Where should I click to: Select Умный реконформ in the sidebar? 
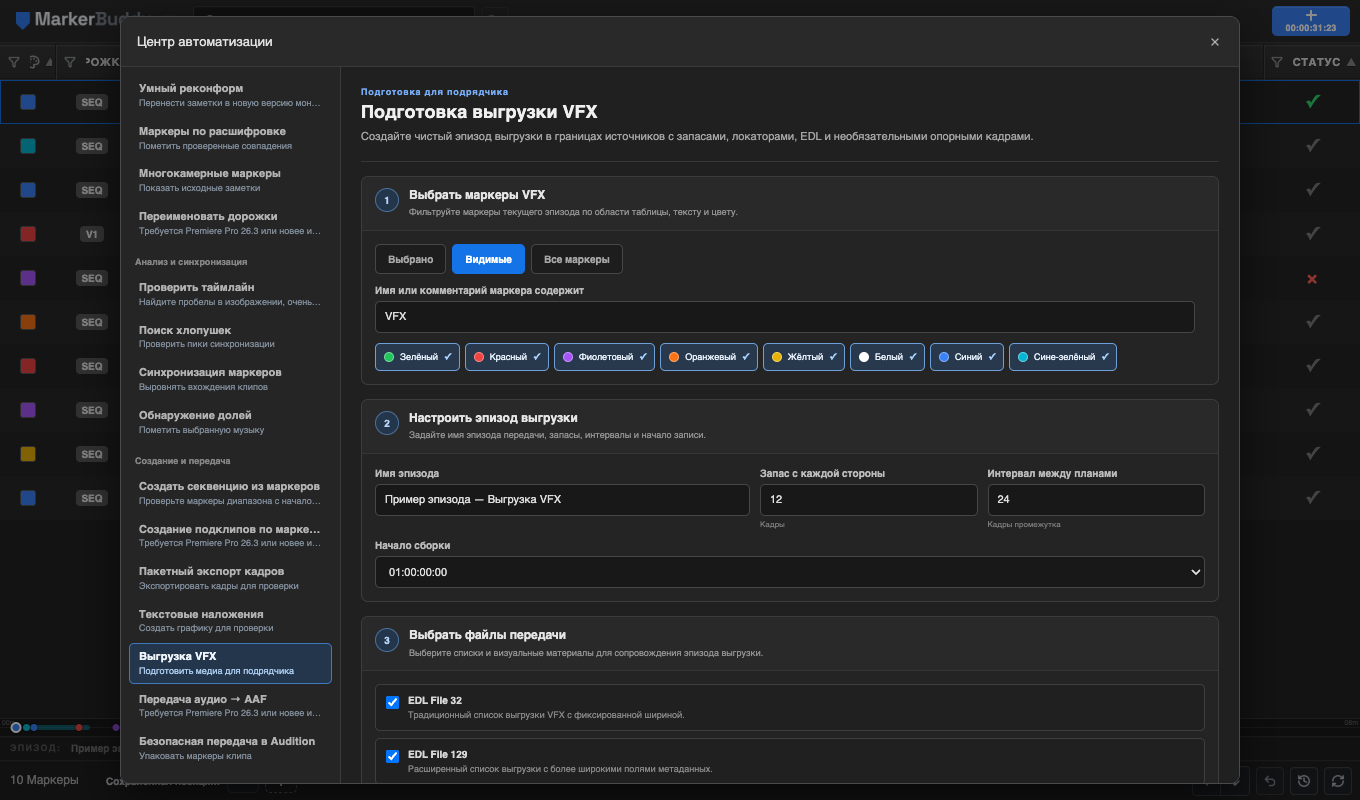pos(230,95)
